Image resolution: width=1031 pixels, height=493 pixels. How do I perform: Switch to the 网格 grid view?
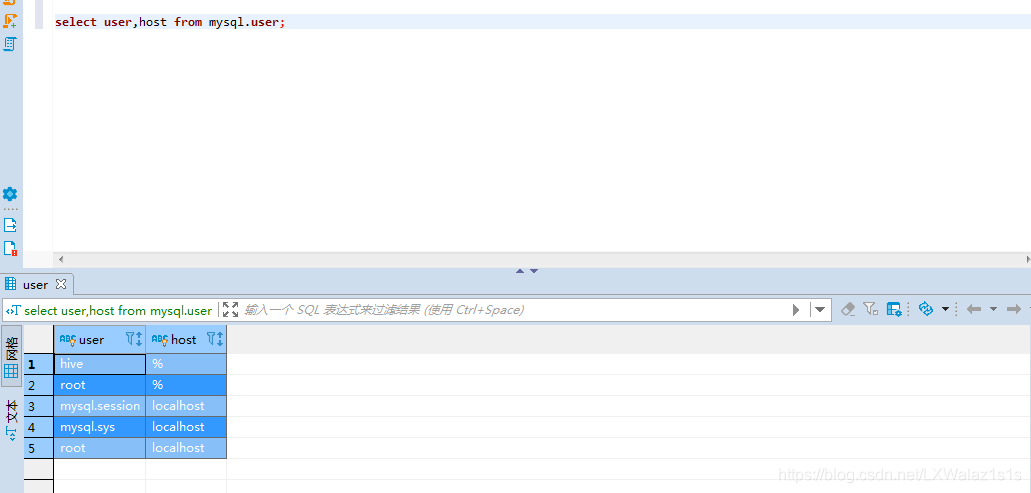(11, 356)
